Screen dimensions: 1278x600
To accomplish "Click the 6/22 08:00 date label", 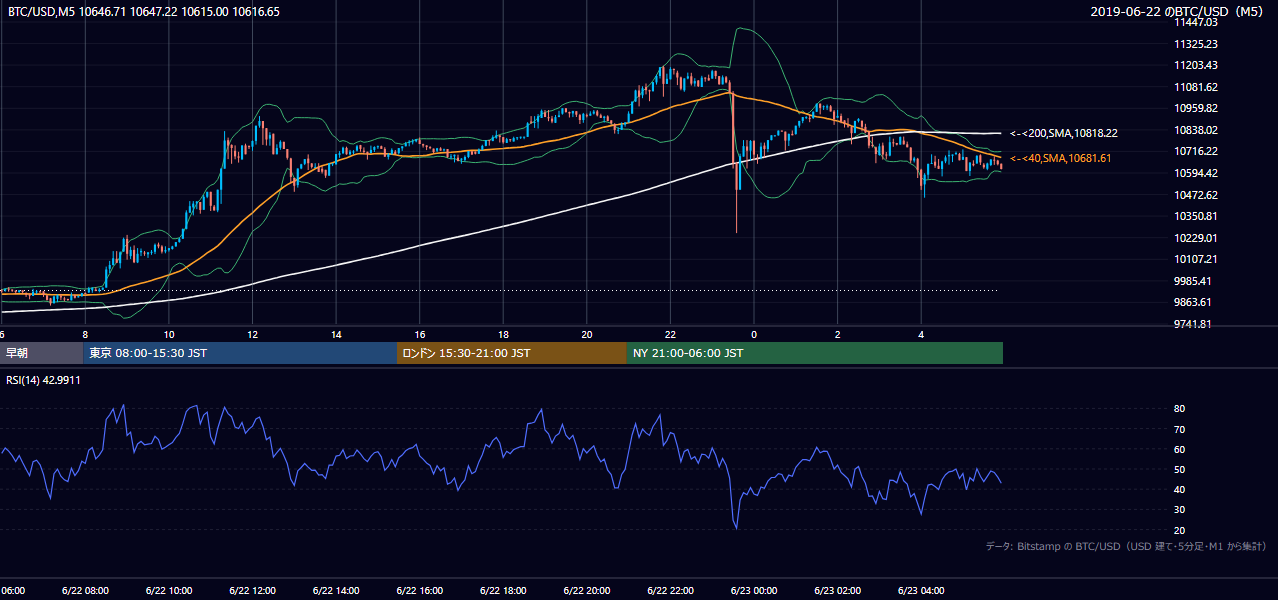I will (x=85, y=591).
